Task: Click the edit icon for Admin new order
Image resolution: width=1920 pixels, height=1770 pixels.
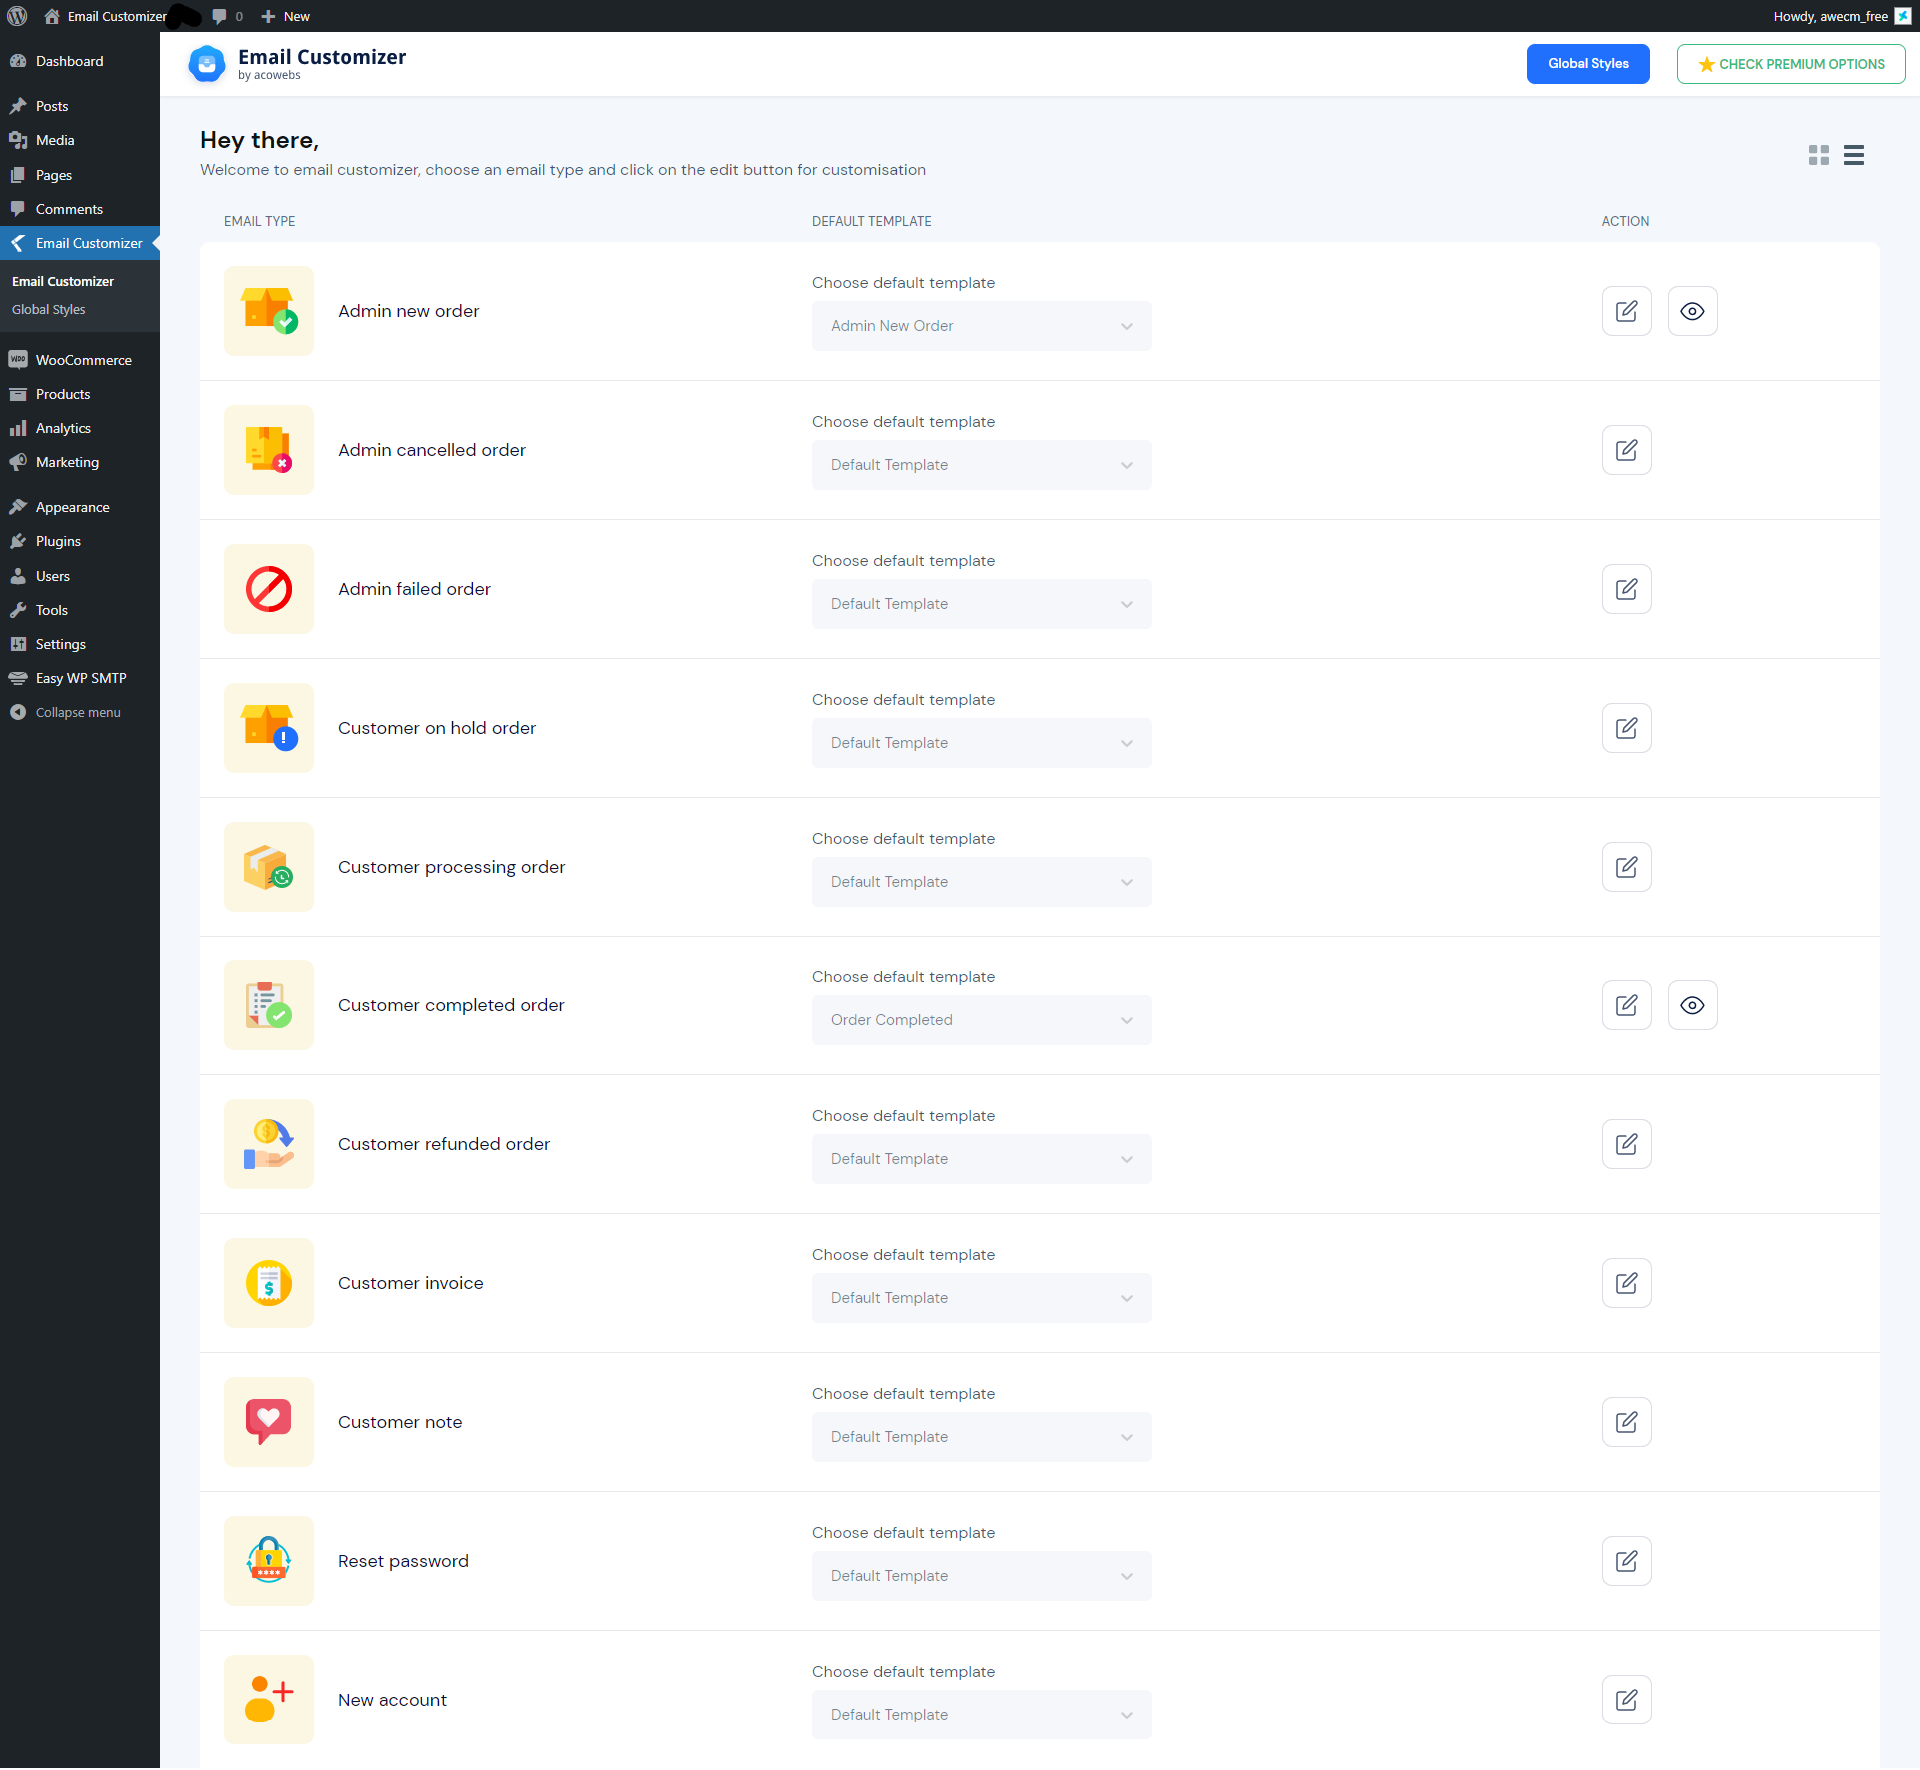Action: tap(1627, 311)
